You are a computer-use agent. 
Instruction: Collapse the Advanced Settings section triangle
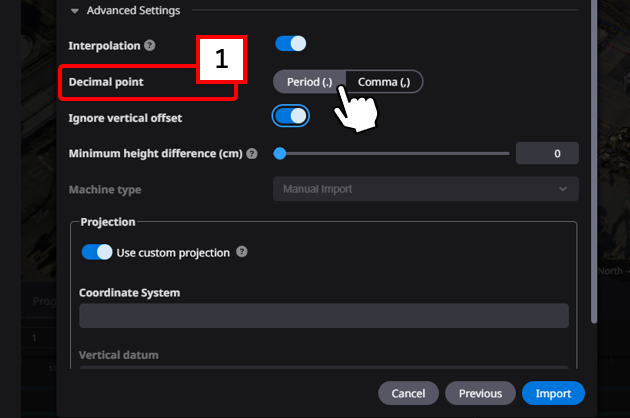click(x=74, y=11)
